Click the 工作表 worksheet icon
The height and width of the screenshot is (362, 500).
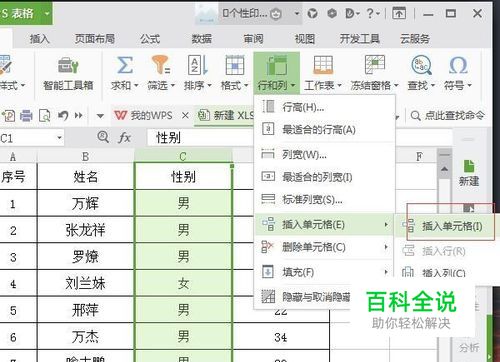pos(323,65)
